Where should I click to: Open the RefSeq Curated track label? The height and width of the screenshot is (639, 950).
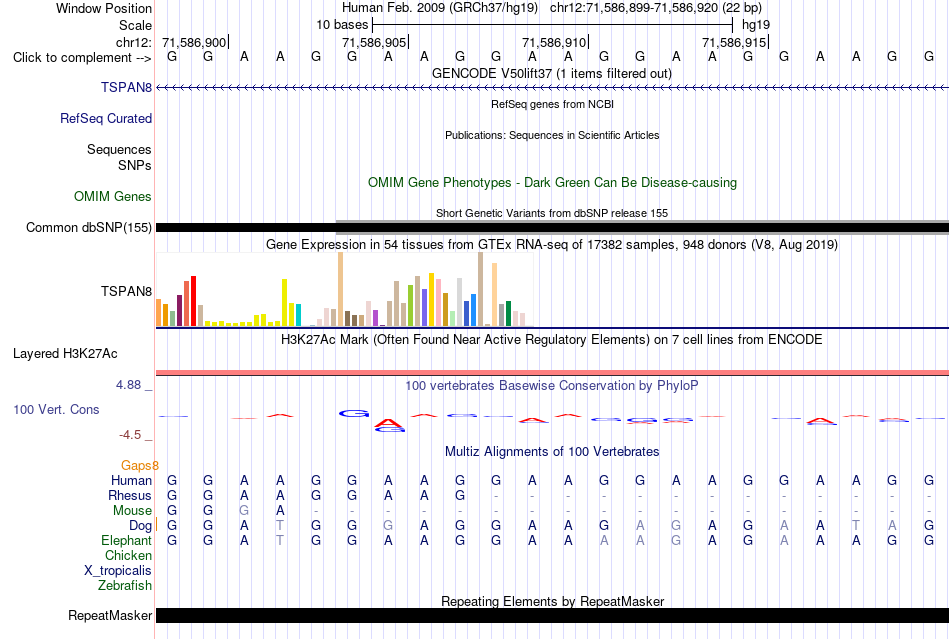click(106, 118)
